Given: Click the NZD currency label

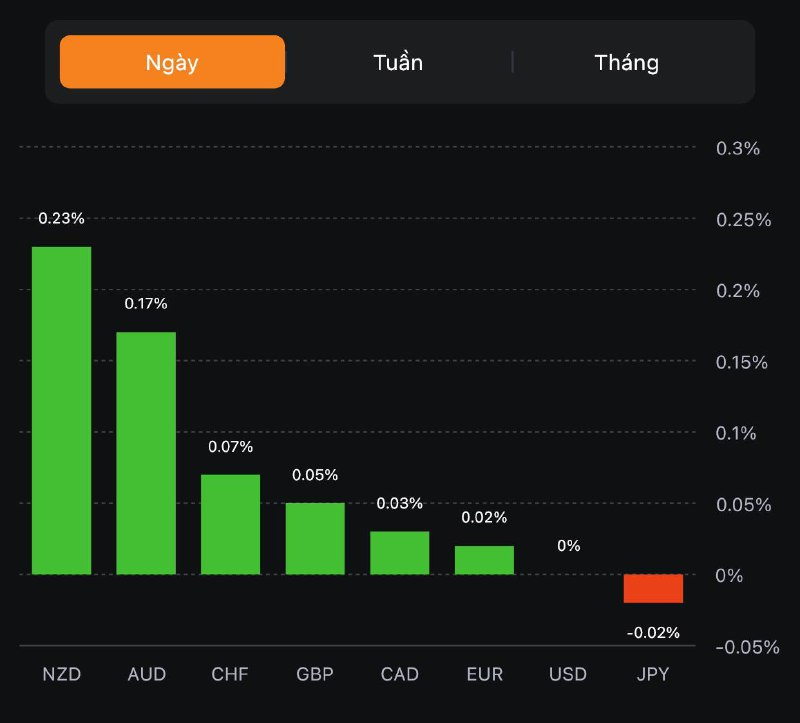Looking at the screenshot, I should point(61,674).
